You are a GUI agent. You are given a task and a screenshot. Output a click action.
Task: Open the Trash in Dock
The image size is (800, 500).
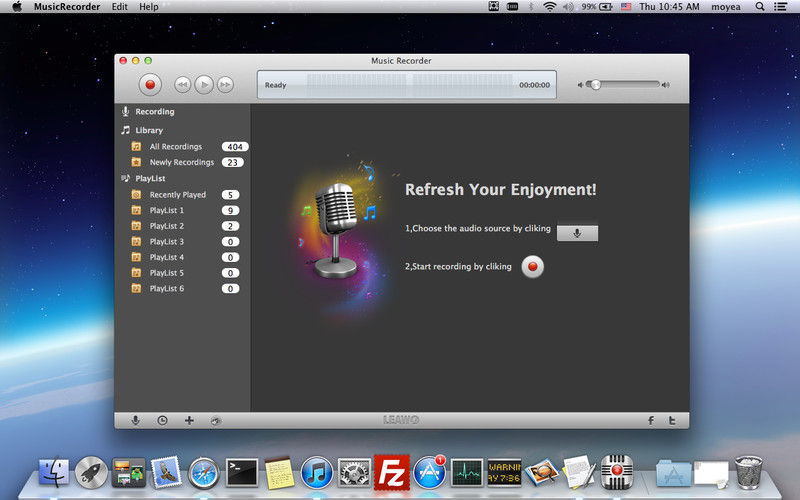[x=748, y=472]
